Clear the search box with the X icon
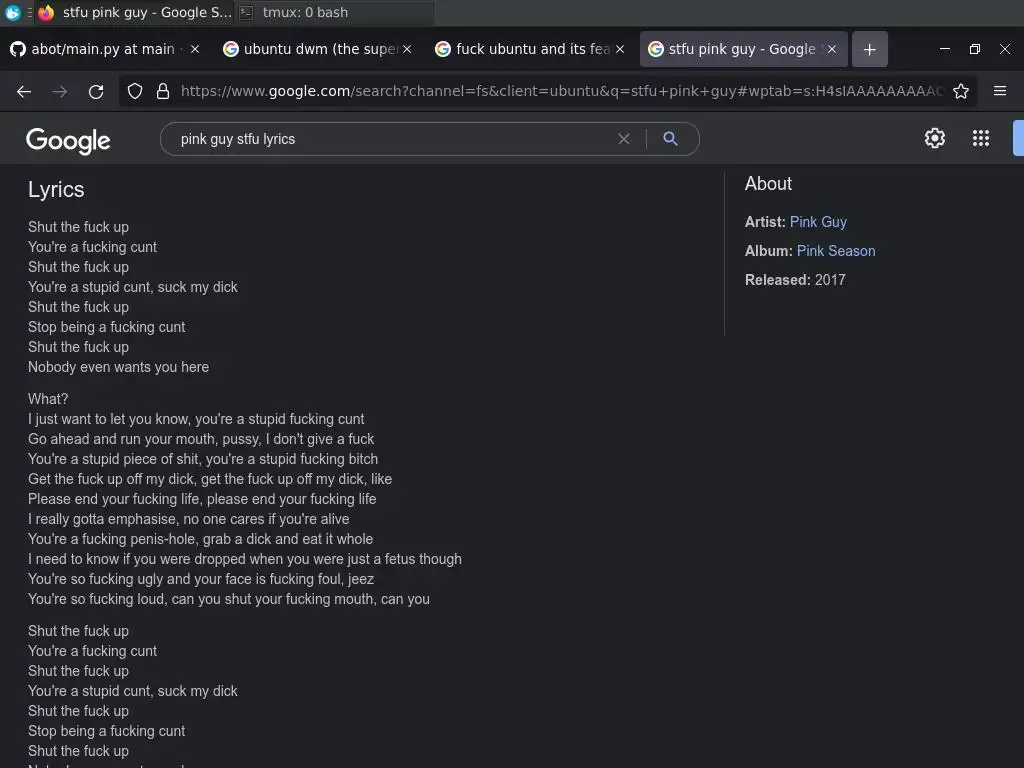This screenshot has height=768, width=1024. [624, 138]
